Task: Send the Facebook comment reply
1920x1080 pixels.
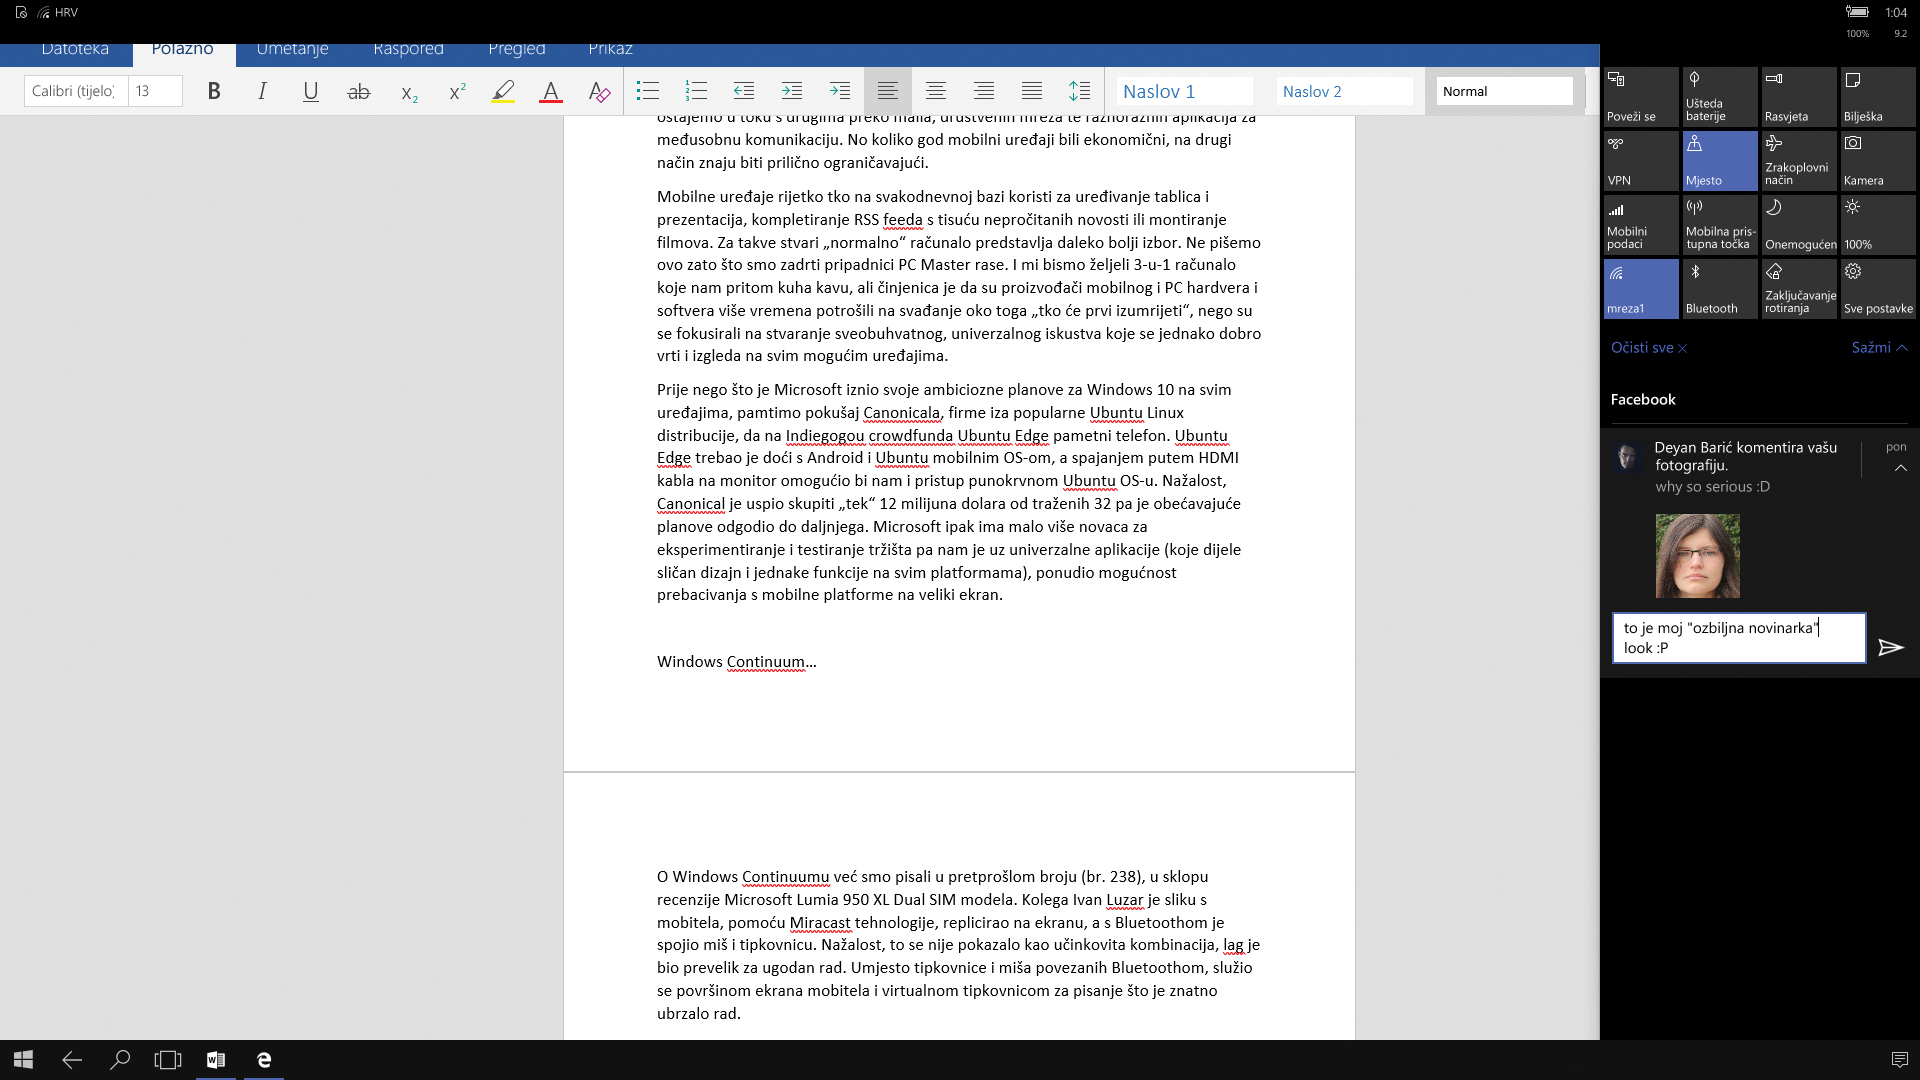Action: pos(1890,648)
